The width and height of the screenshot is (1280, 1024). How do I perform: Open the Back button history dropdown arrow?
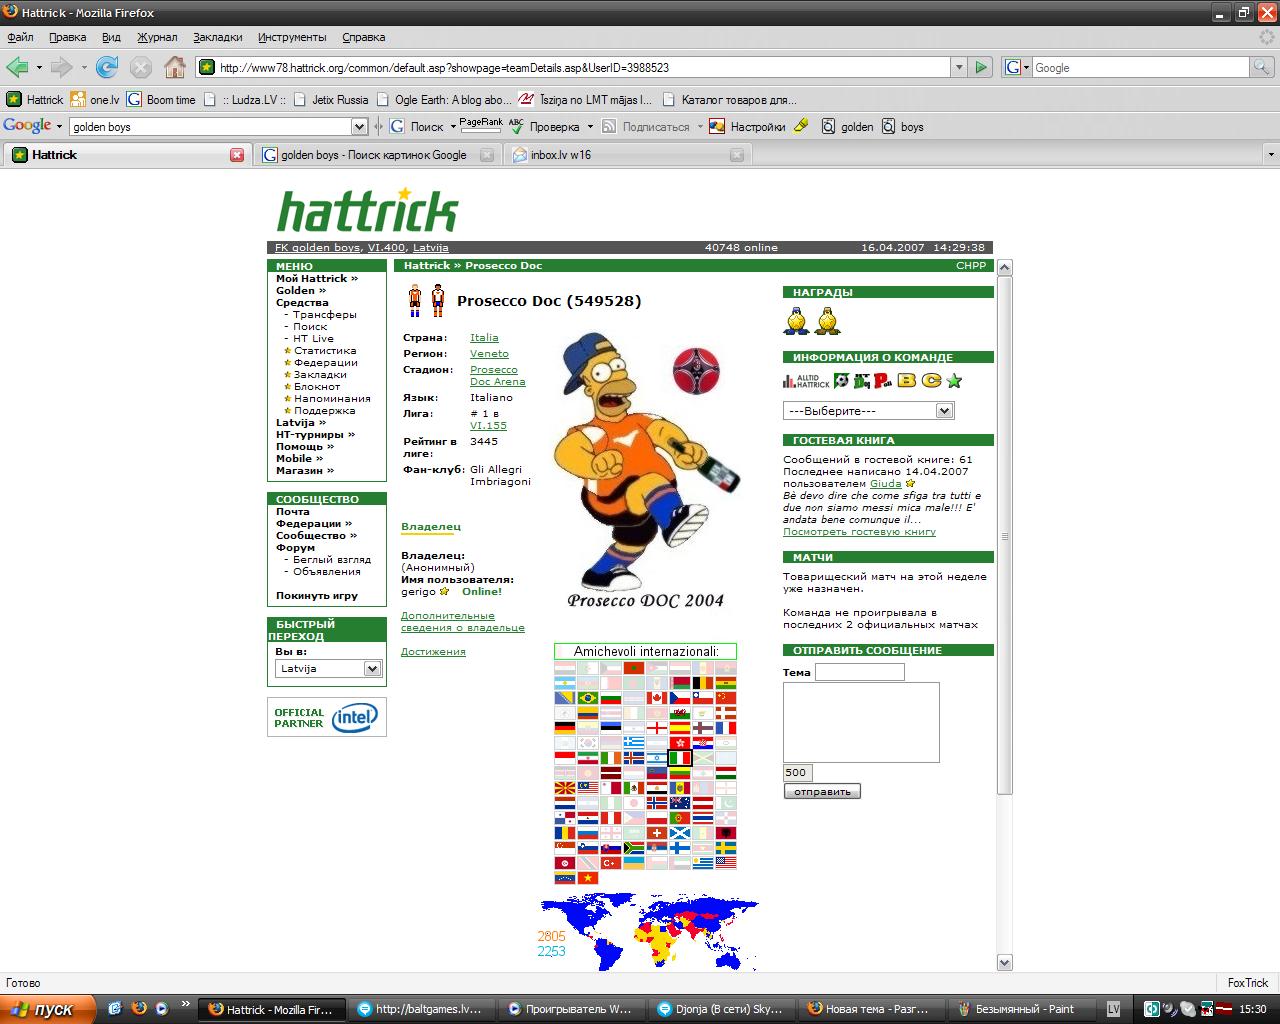(39, 67)
